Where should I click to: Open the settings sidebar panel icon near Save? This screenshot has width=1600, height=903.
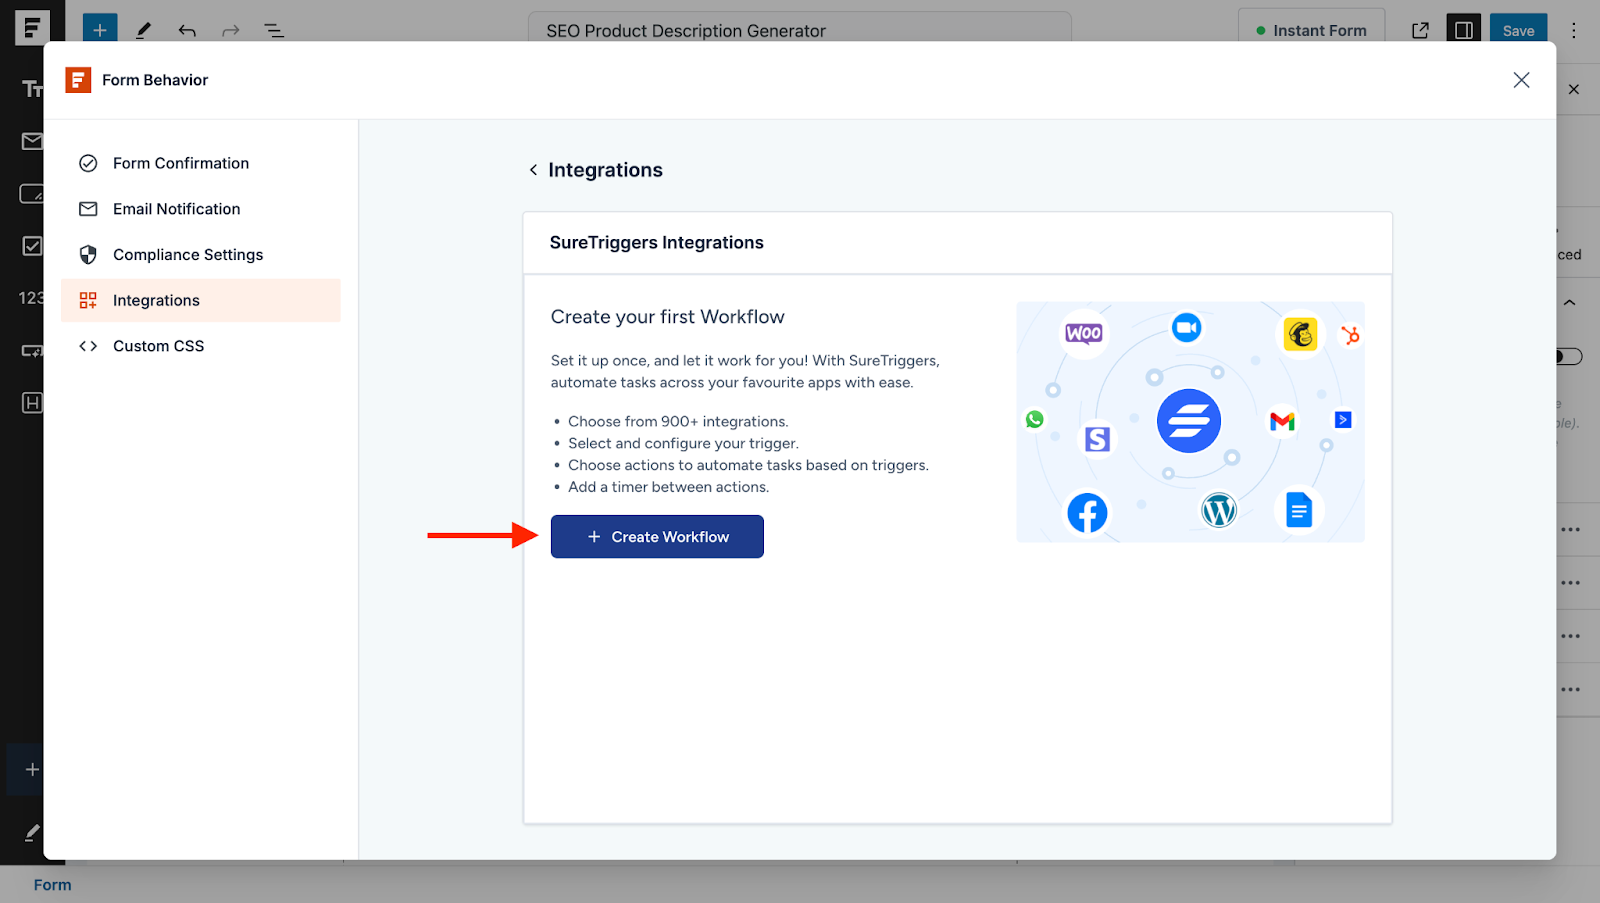click(x=1463, y=30)
